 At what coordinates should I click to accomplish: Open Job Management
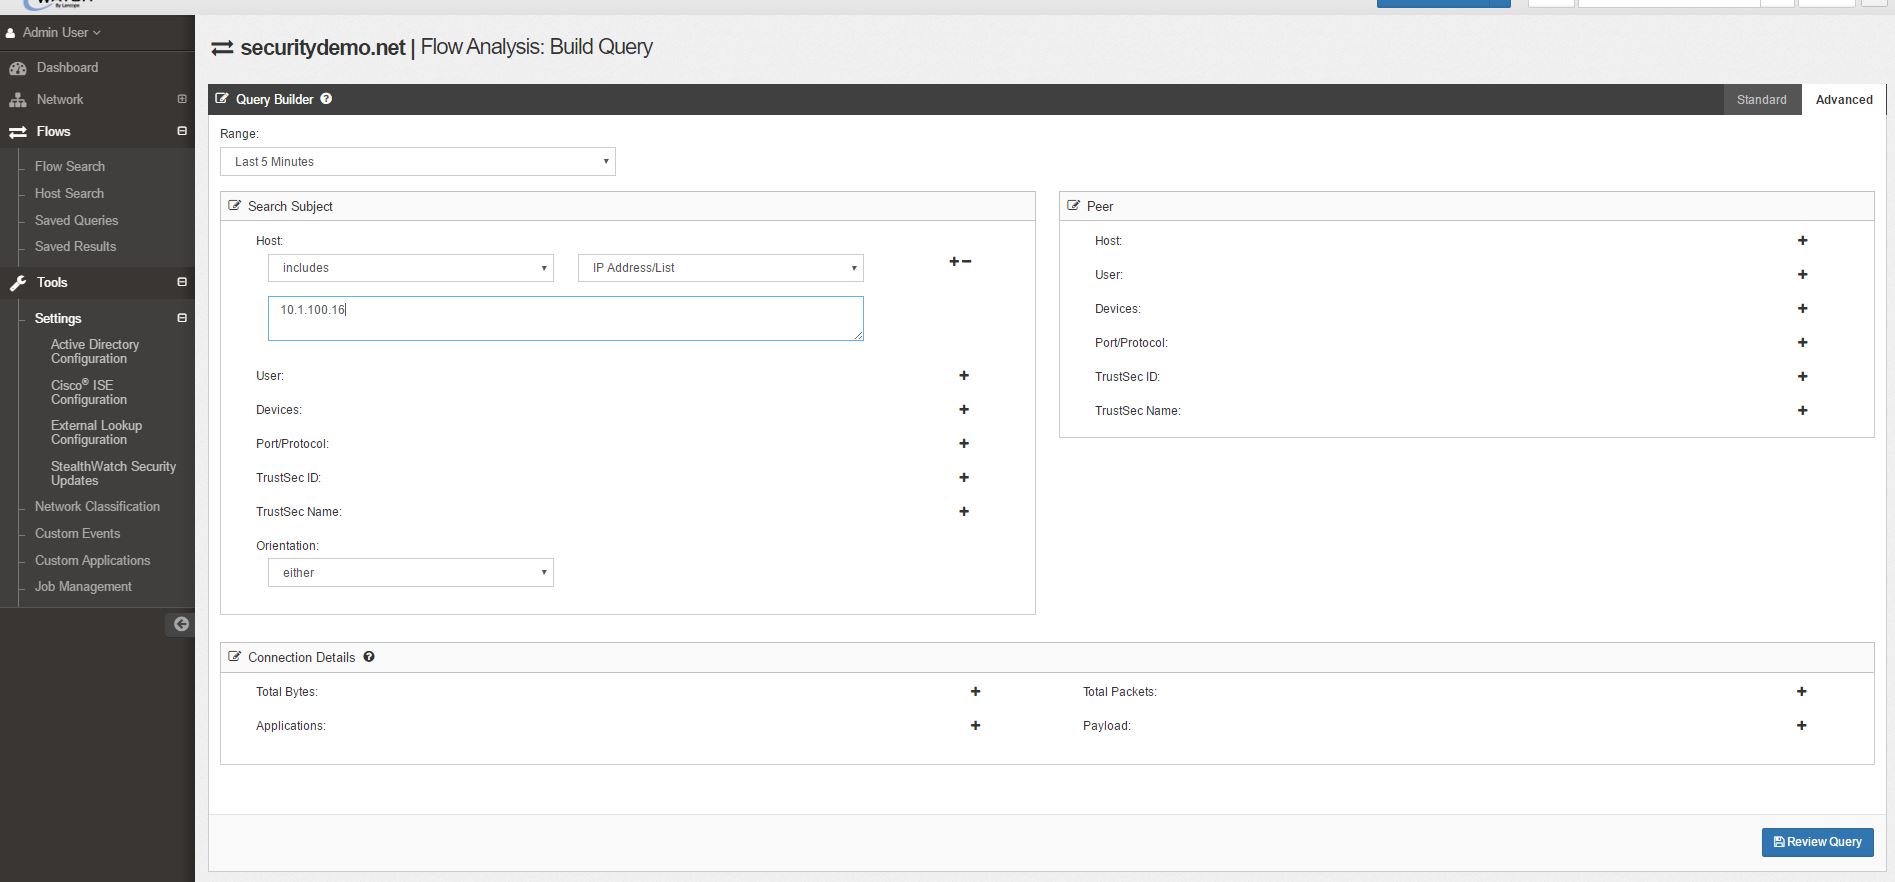pos(83,586)
